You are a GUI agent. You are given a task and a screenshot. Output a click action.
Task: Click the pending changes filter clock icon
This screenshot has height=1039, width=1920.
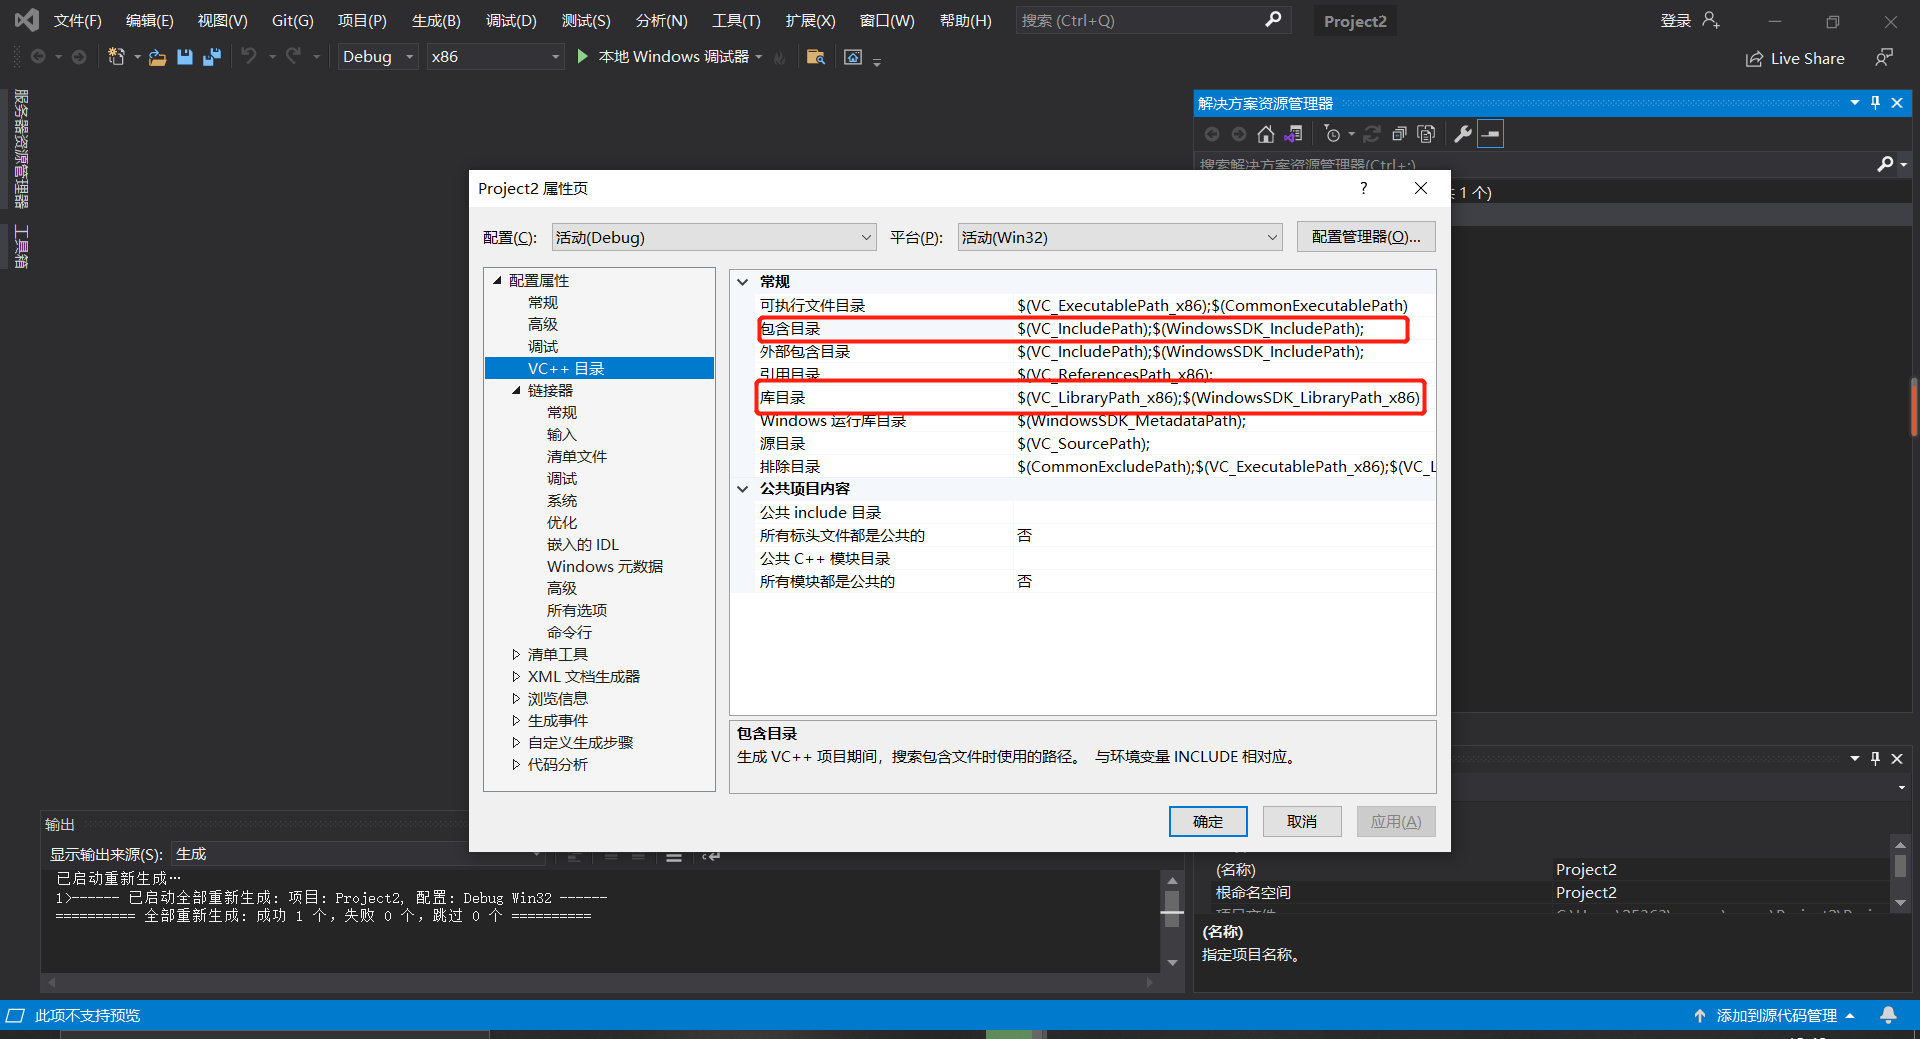pos(1332,134)
